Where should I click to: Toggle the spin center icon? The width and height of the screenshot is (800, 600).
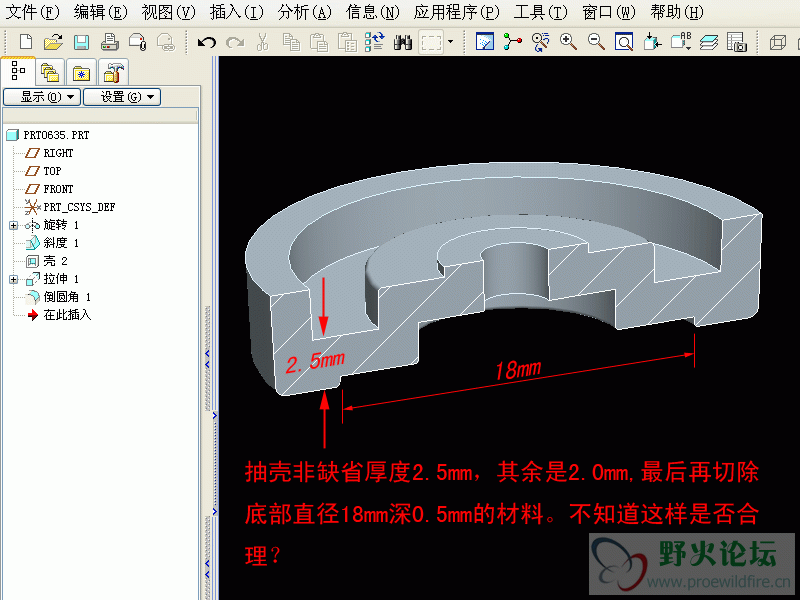coord(512,42)
